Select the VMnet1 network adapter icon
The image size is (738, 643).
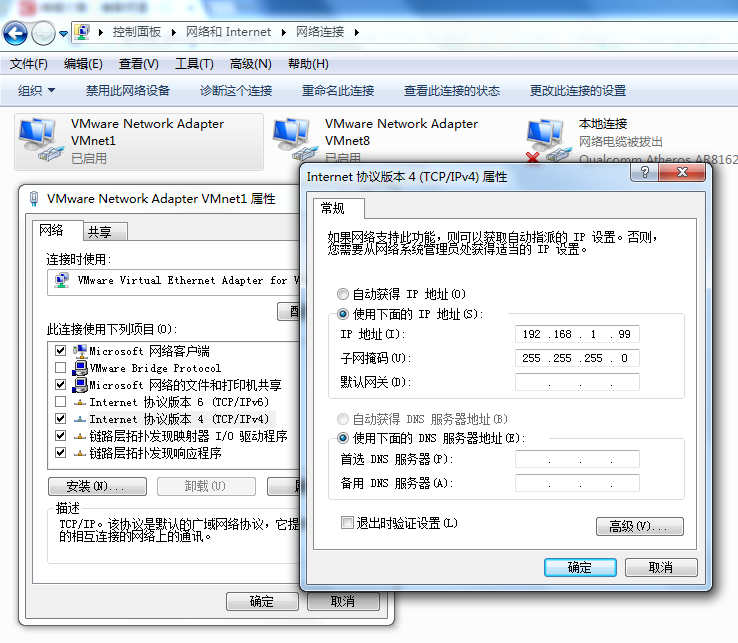[x=41, y=140]
